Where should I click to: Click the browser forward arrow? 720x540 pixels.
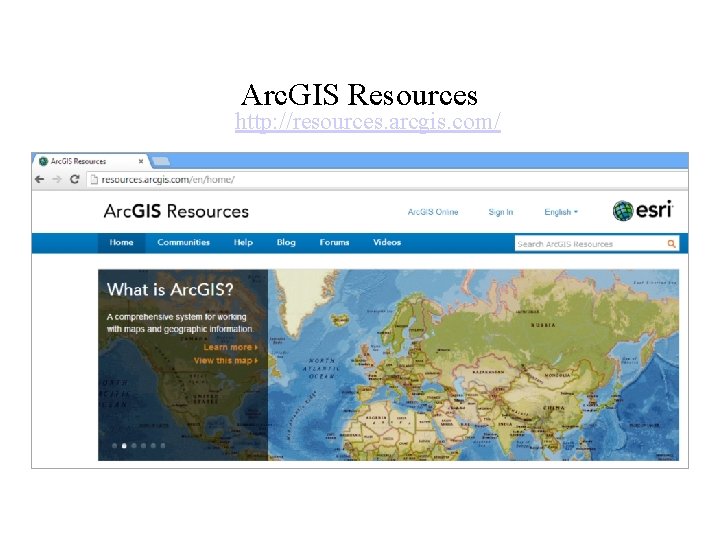pyautogui.click(x=57, y=180)
